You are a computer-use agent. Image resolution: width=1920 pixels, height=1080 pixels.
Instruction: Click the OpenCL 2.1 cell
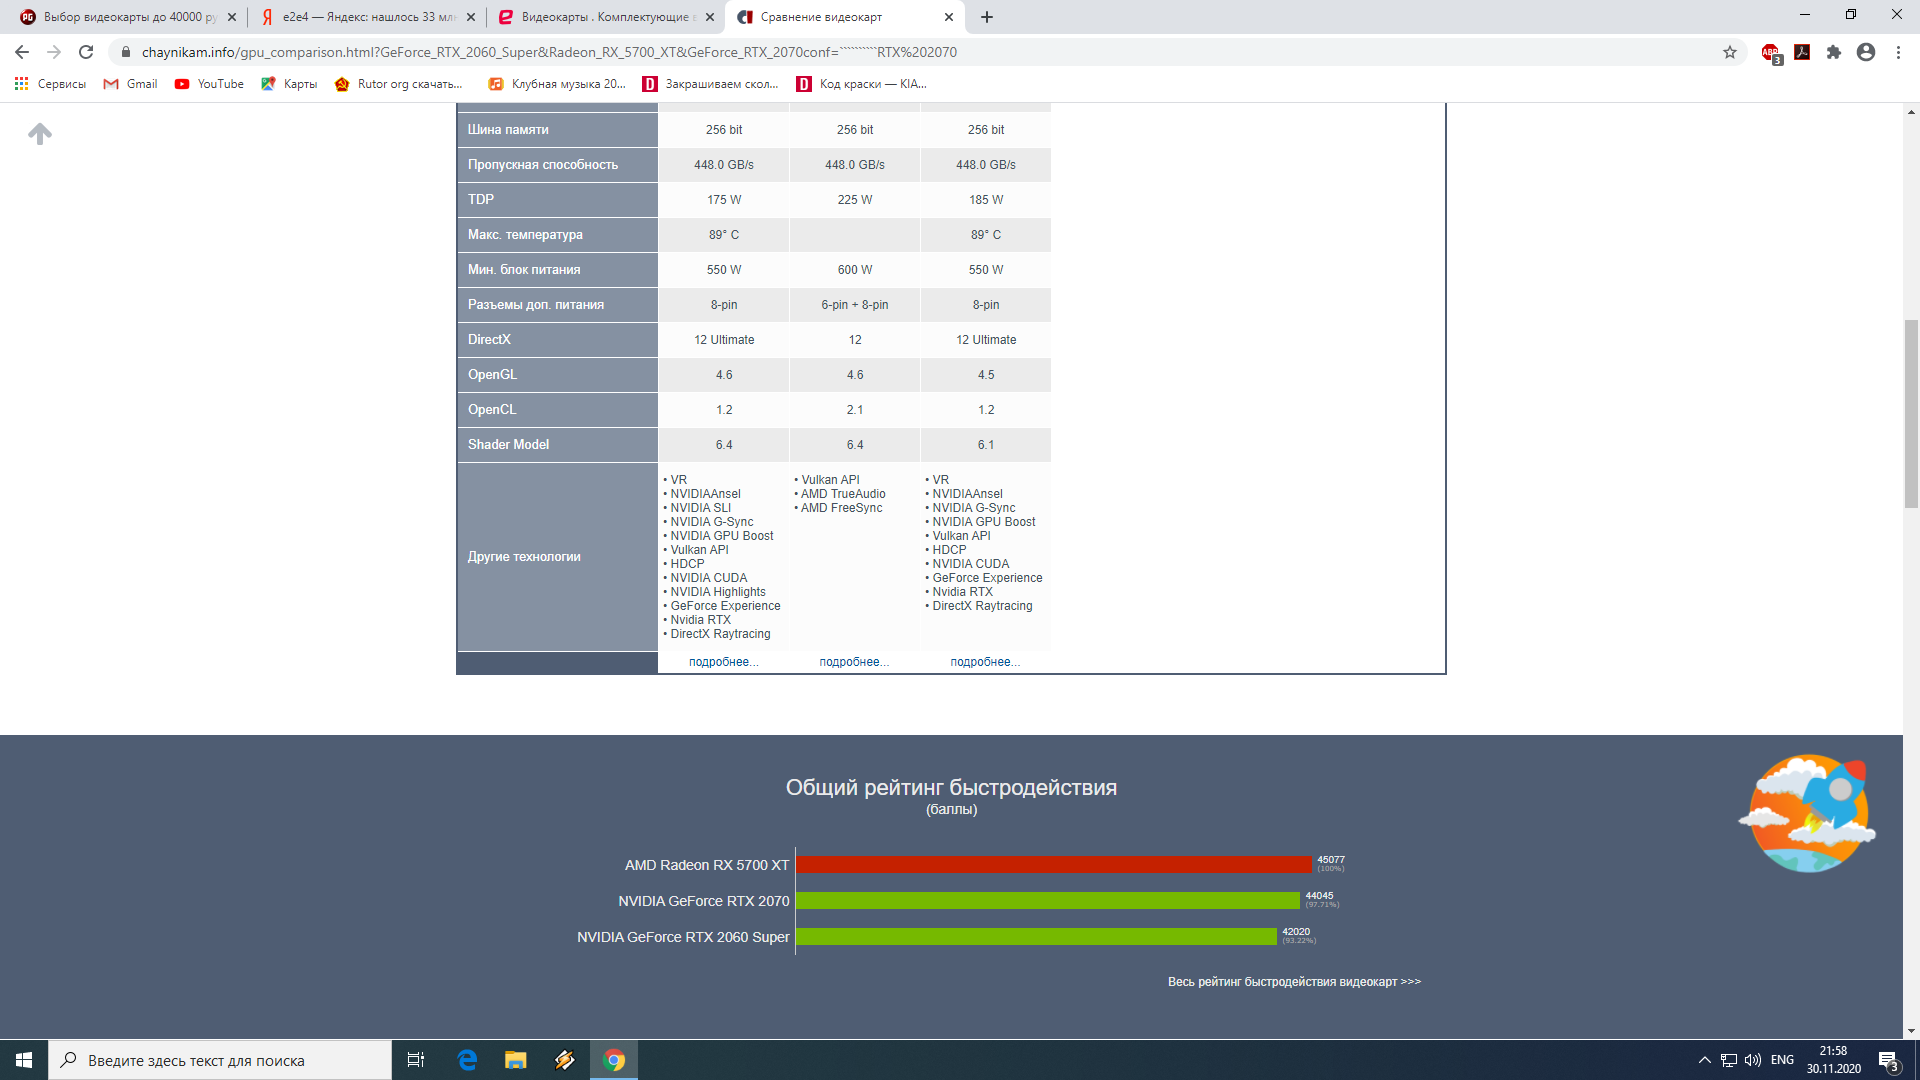tap(855, 410)
